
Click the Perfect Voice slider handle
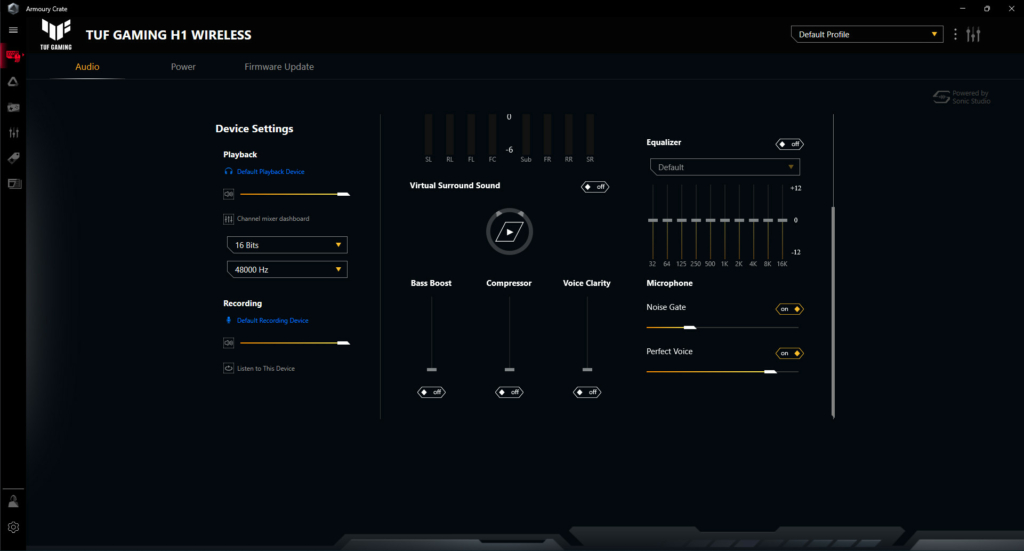pos(770,372)
